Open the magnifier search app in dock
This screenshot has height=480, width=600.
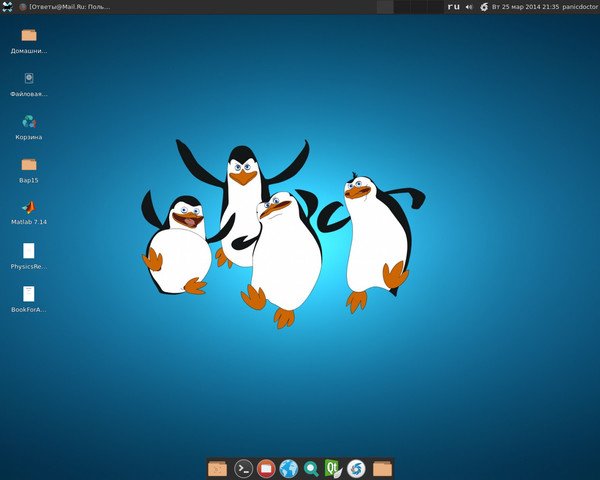click(x=312, y=468)
